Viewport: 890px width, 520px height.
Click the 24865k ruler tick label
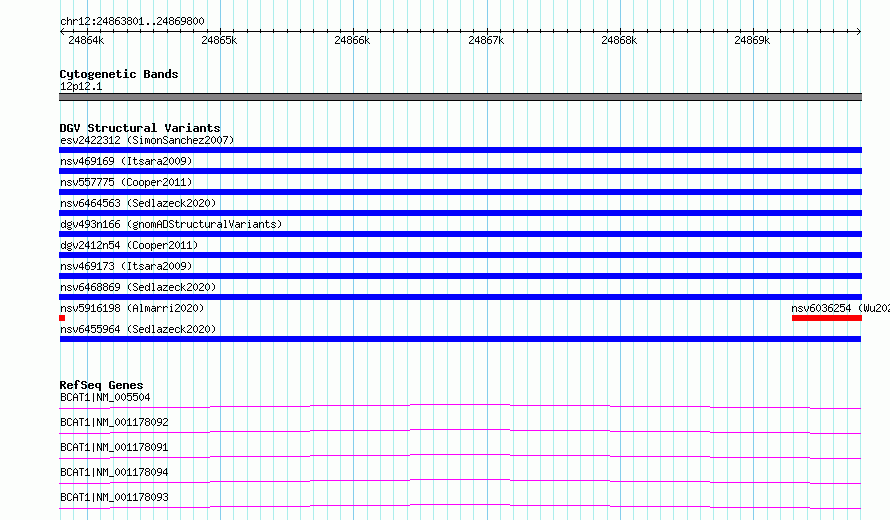[x=219, y=40]
